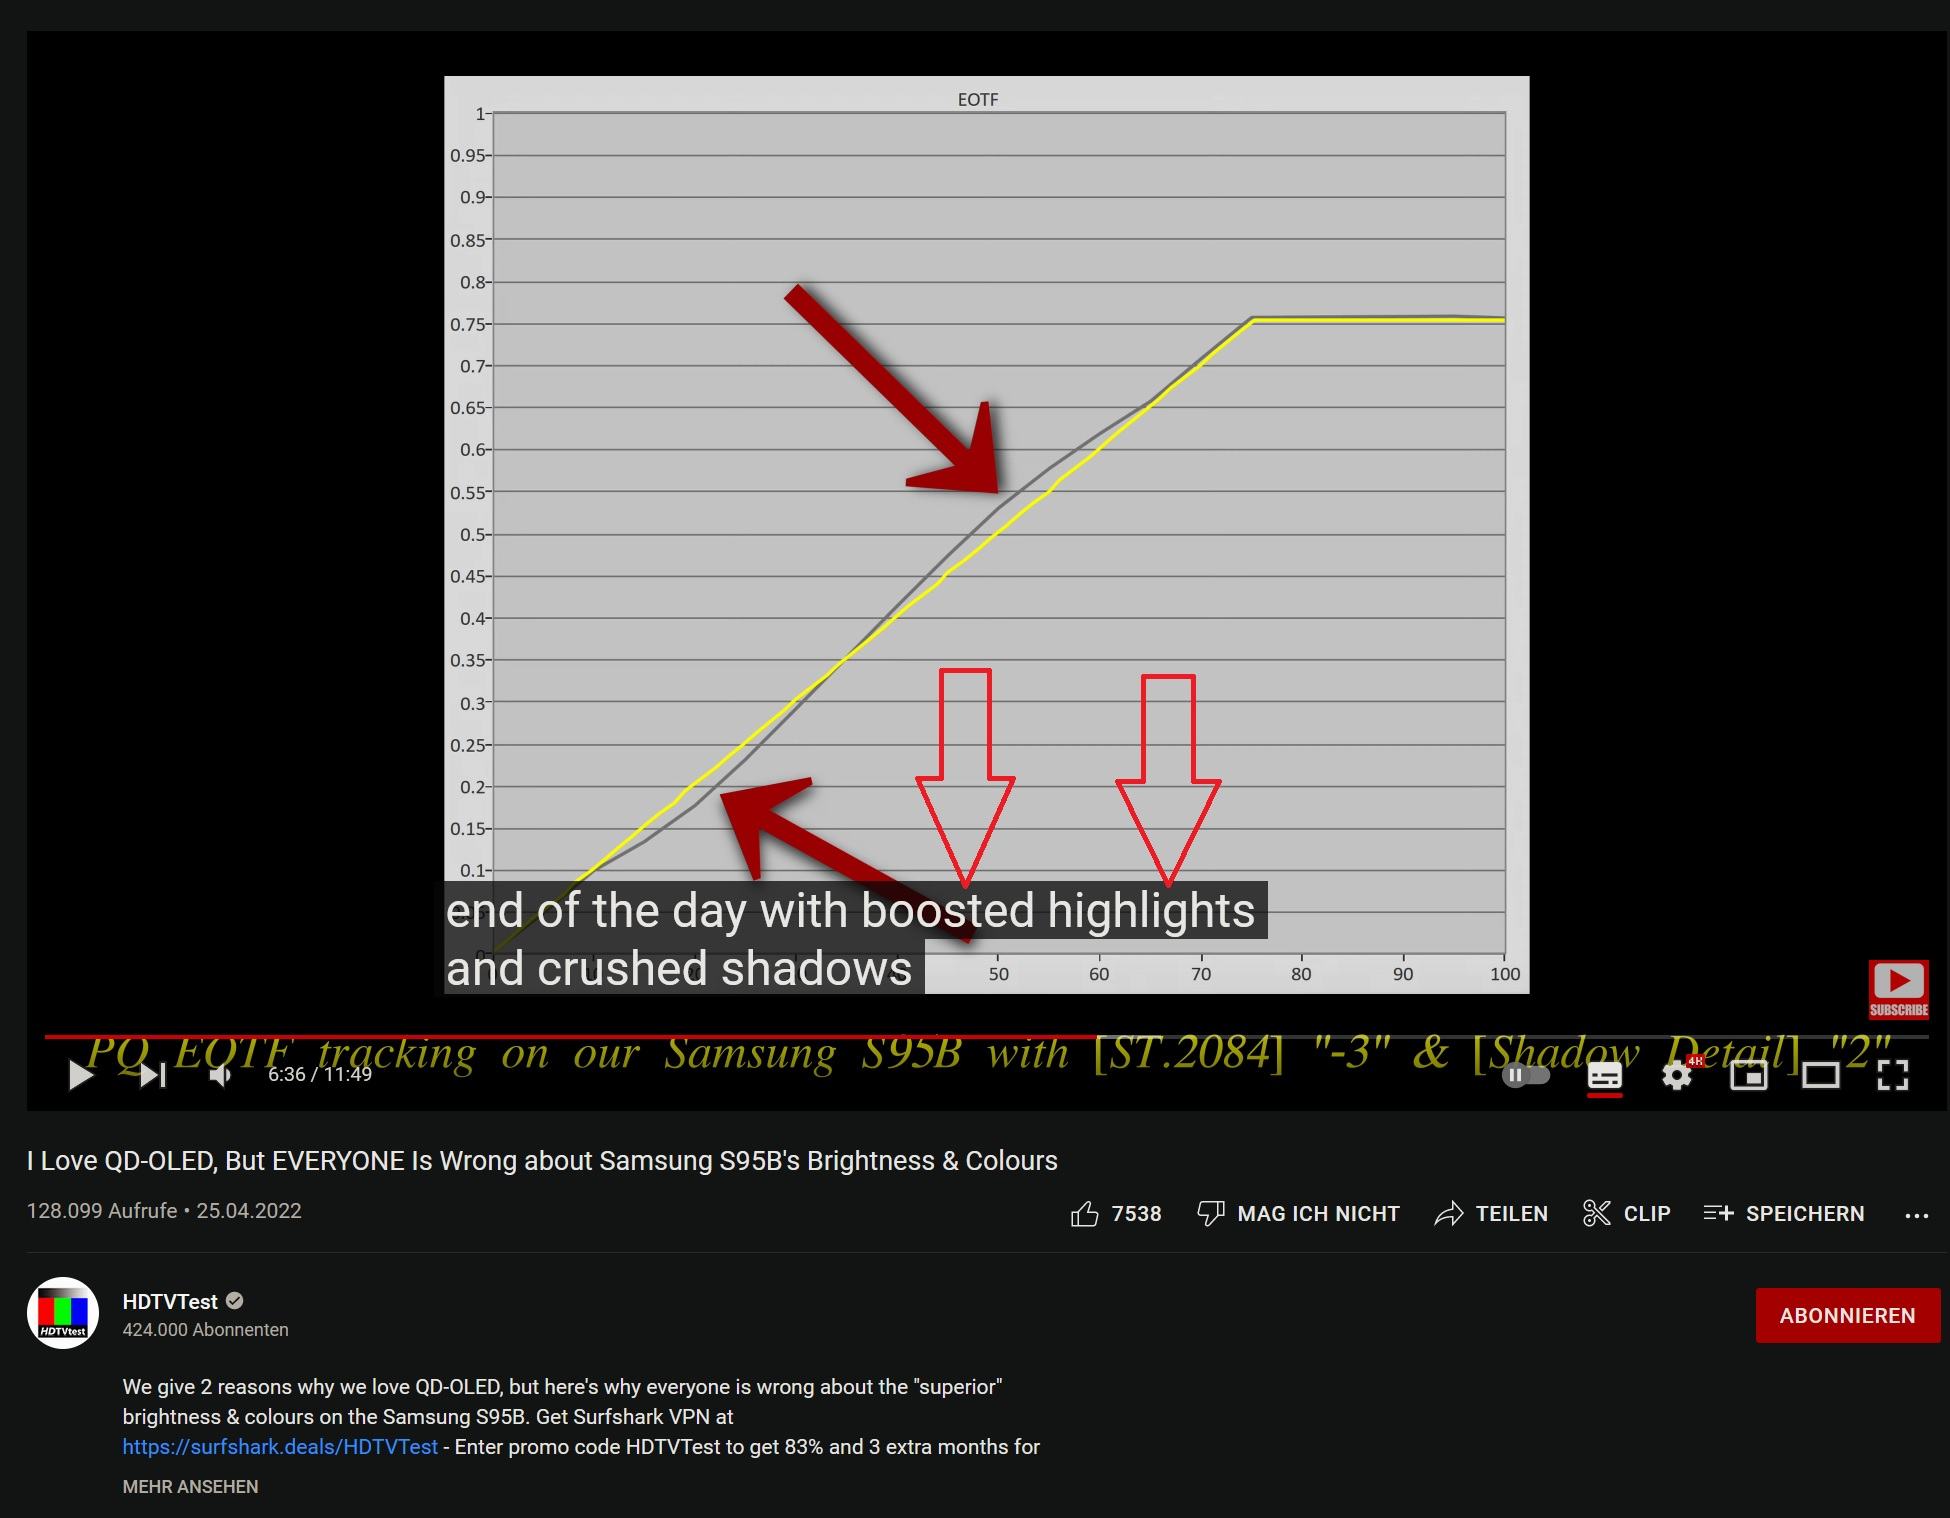Click the 128.099 Aufrufe view count

102,1210
